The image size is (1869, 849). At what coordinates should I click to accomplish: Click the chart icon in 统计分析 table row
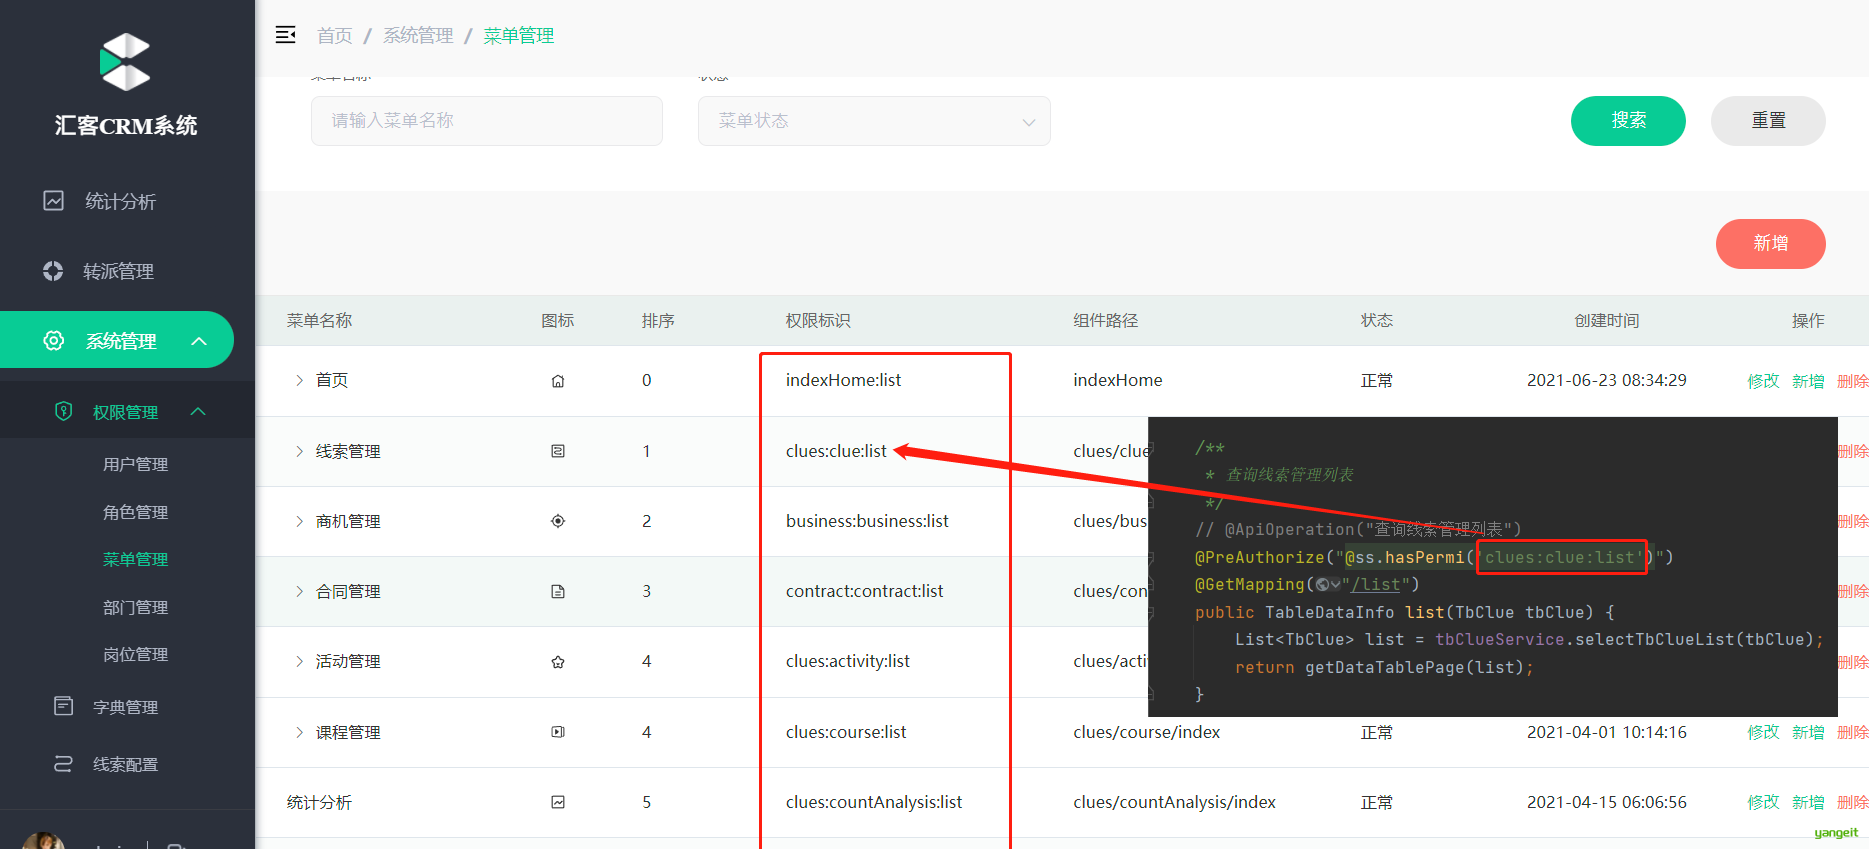click(558, 802)
